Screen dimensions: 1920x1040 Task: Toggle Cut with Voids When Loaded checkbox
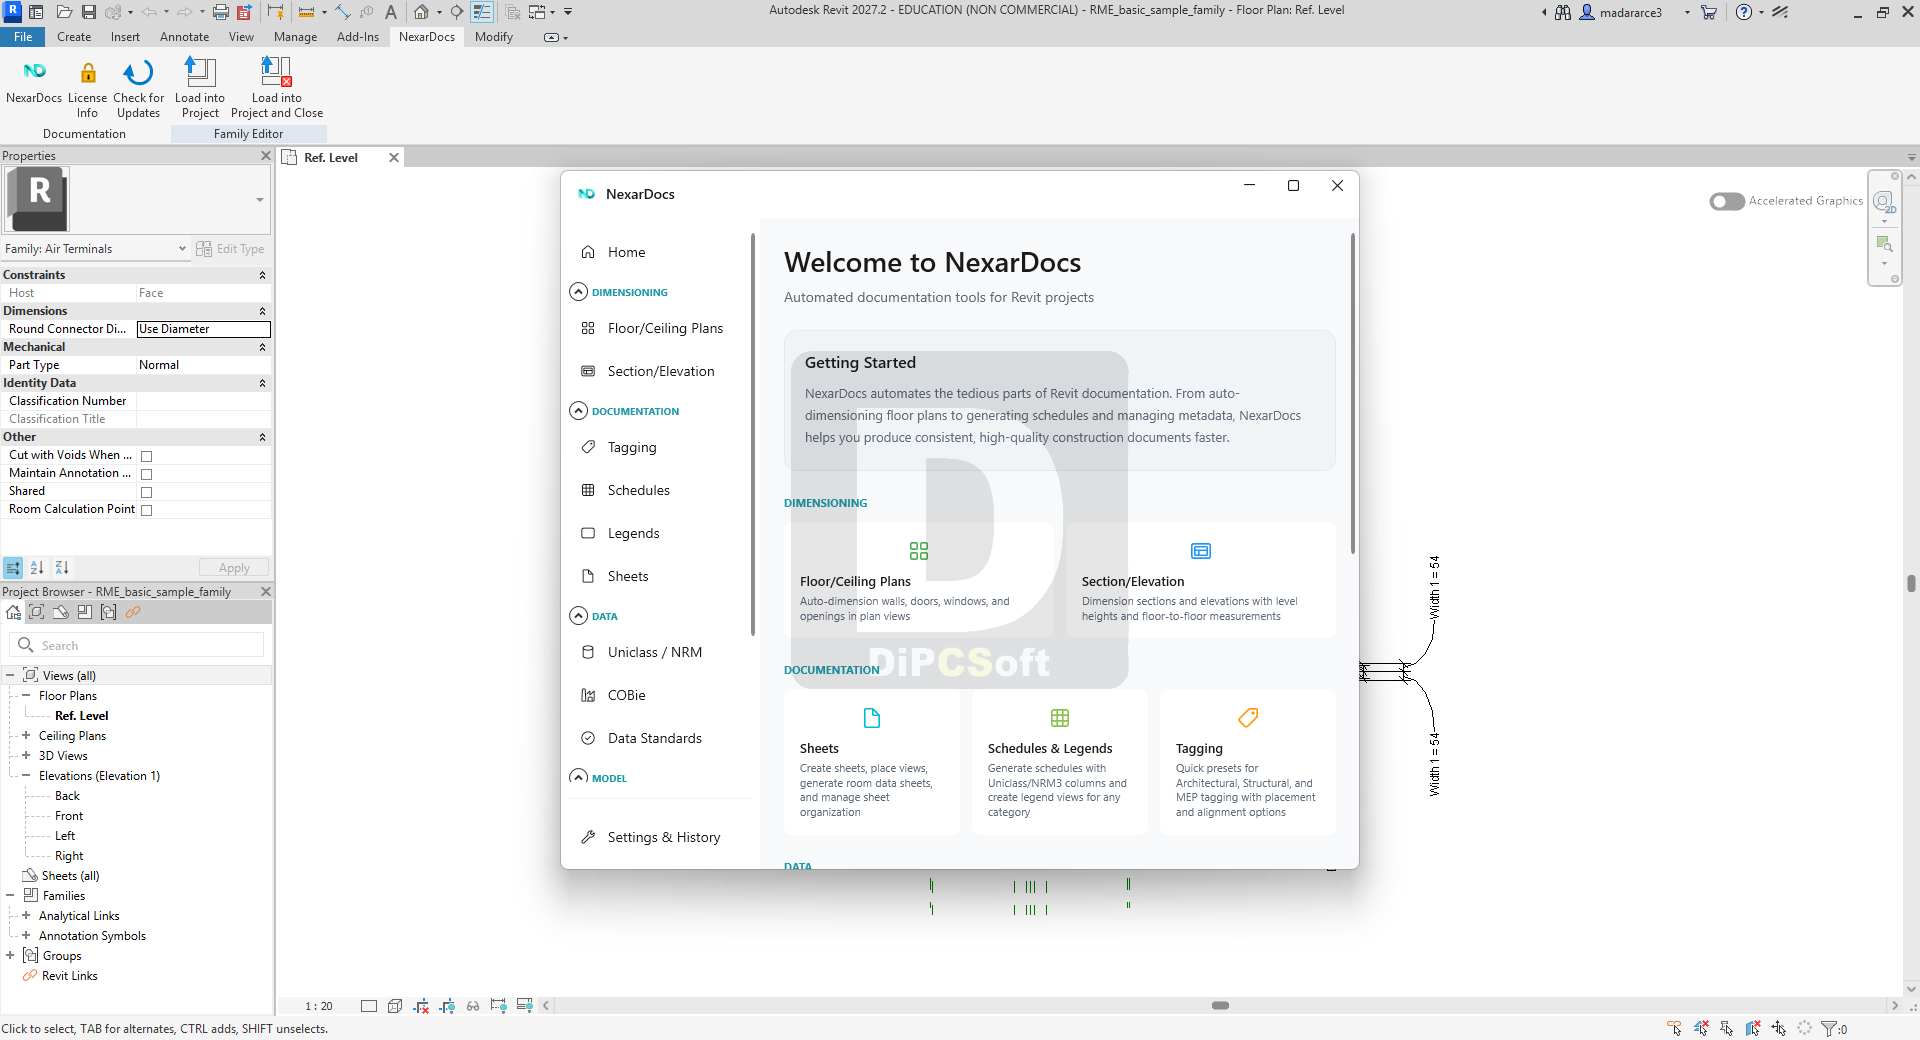pyautogui.click(x=146, y=456)
